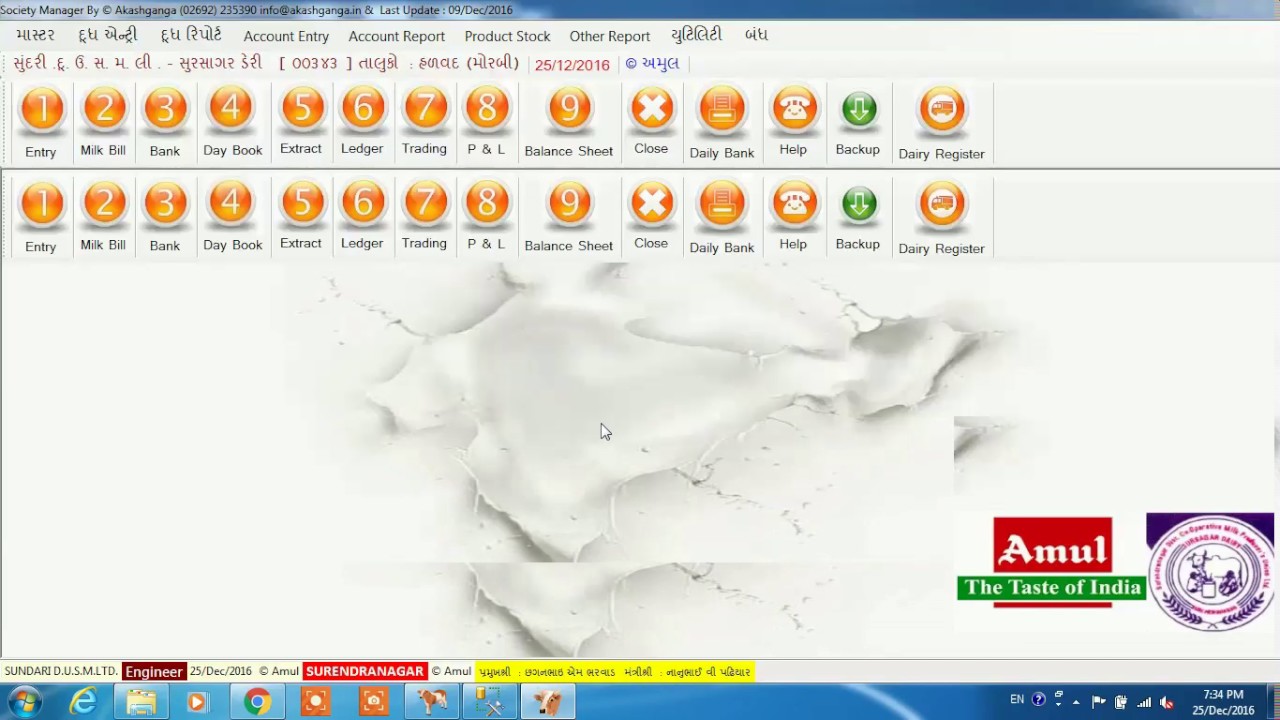The height and width of the screenshot is (720, 1280).
Task: Open Google Chrome from the taskbar
Action: click(x=257, y=702)
